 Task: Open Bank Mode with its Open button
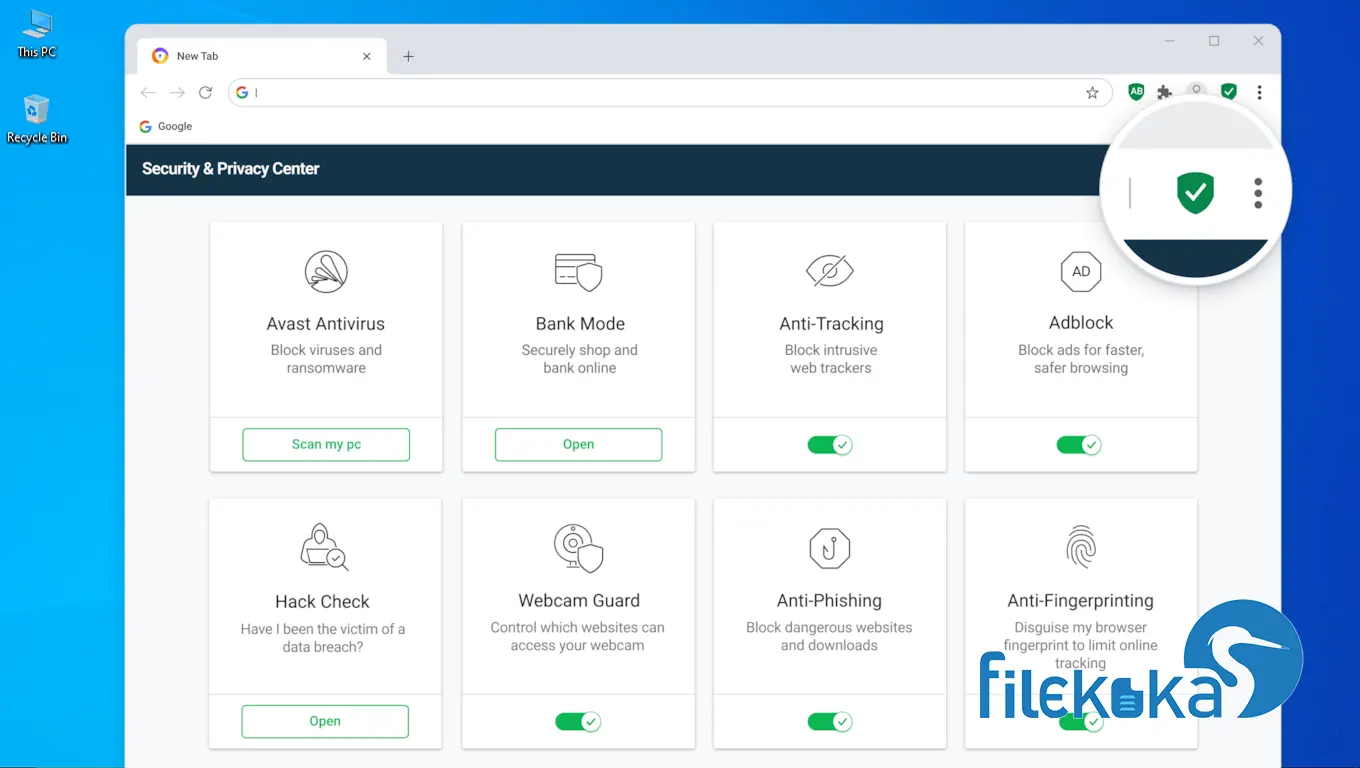pos(578,444)
